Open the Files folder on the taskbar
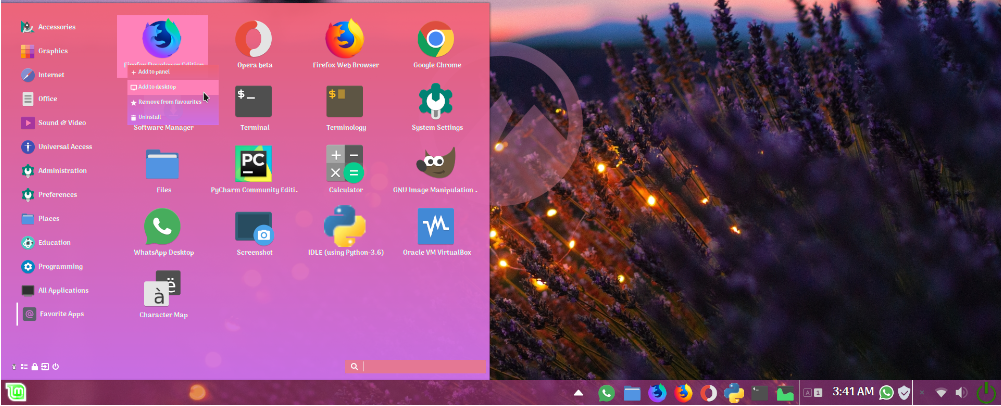The height and width of the screenshot is (406, 1001). coord(631,393)
